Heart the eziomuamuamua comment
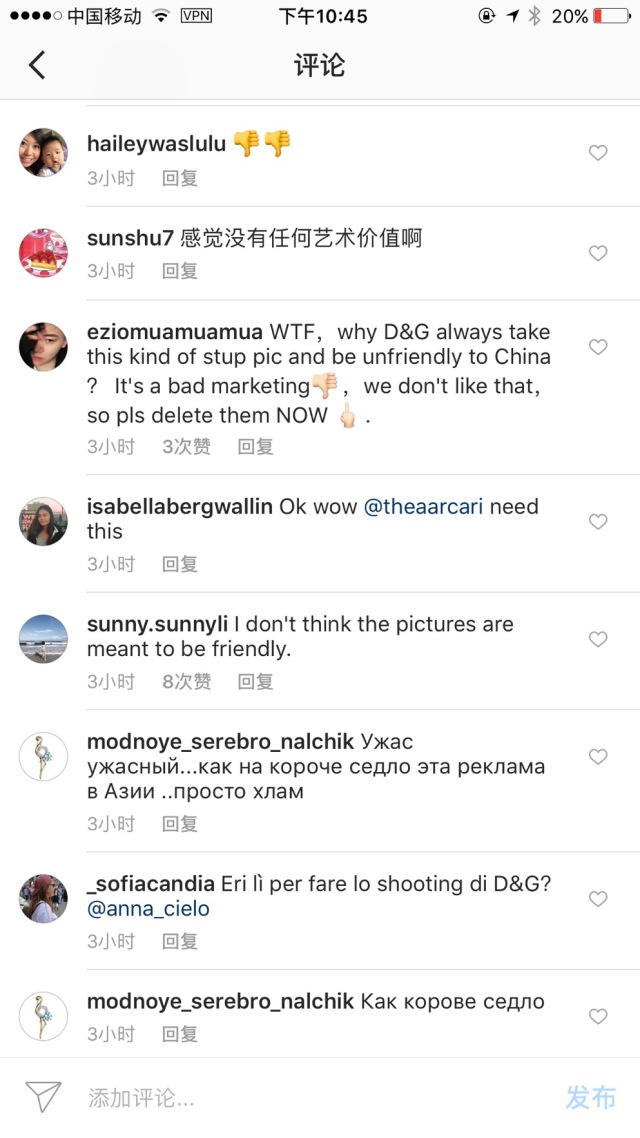Screen dimensions: 640x1138 click(598, 347)
